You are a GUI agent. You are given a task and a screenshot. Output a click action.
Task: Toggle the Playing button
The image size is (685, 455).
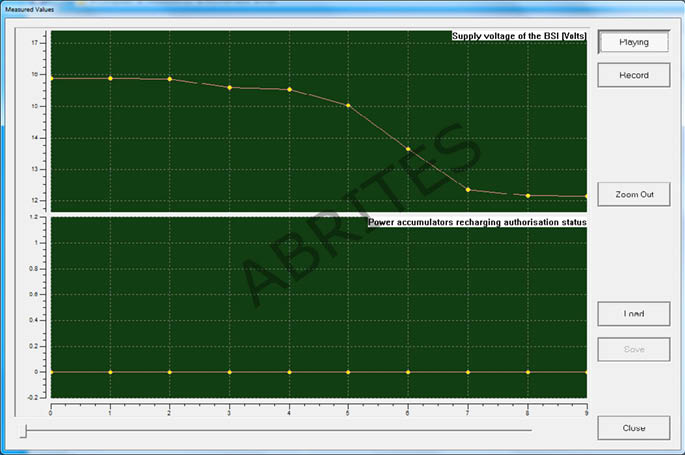click(x=633, y=42)
